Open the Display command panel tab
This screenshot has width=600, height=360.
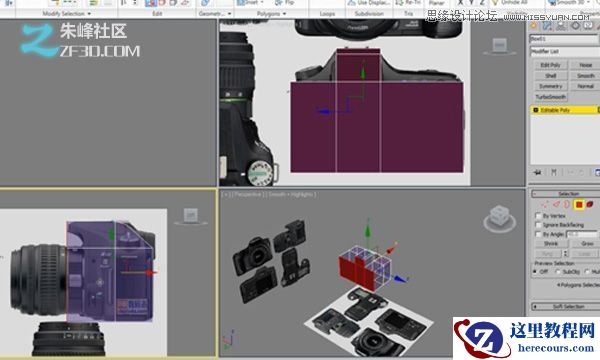[588, 26]
